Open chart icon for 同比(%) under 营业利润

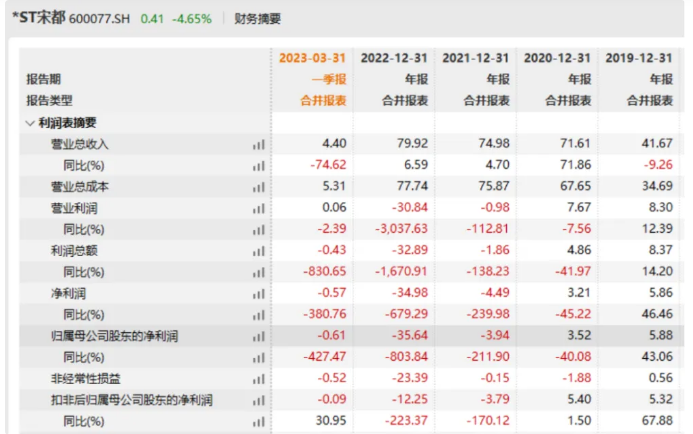(x=259, y=230)
